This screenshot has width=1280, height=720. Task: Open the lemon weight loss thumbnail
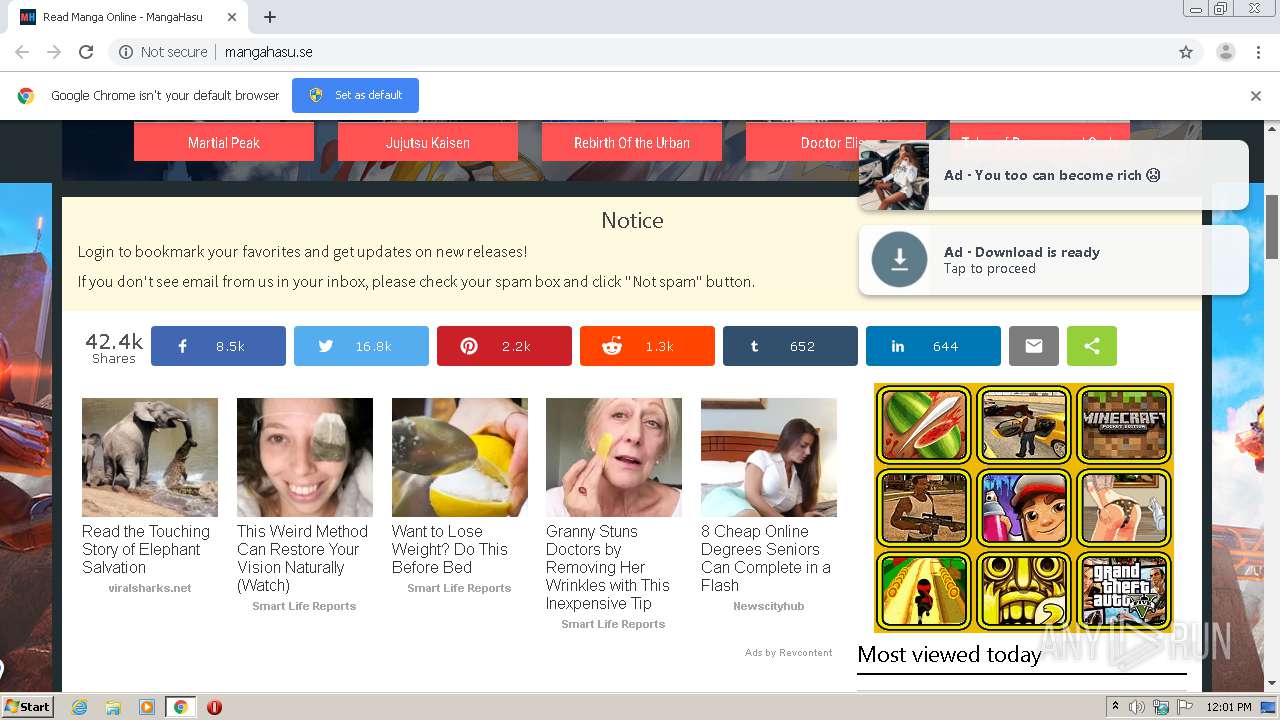[x=460, y=457]
